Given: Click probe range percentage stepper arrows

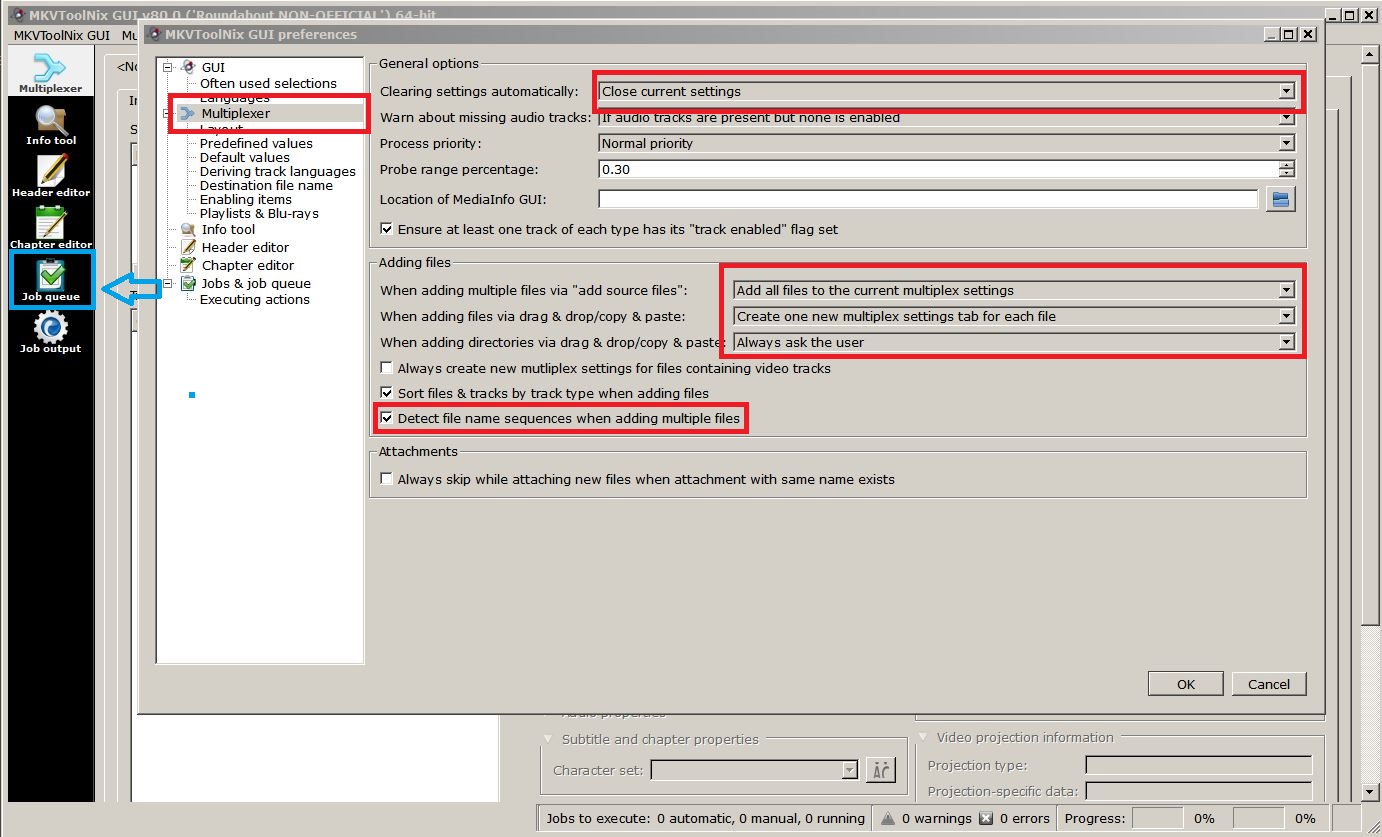Looking at the screenshot, I should (1287, 169).
